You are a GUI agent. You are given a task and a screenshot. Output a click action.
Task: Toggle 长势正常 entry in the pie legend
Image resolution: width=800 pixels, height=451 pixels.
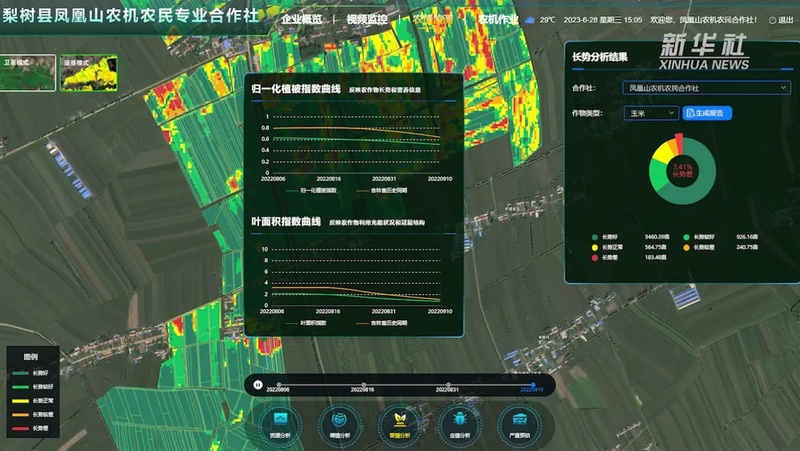pos(607,247)
